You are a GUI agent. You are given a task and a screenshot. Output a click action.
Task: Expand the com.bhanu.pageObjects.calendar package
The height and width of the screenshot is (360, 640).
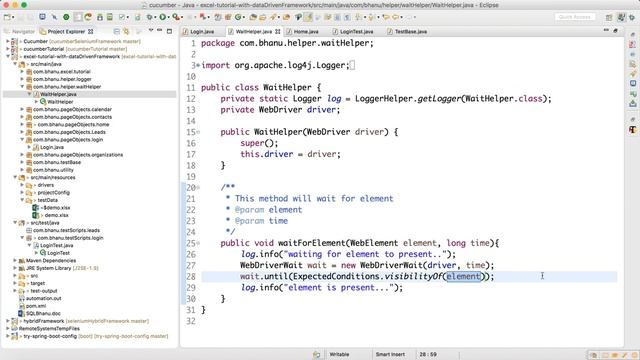pos(22,109)
